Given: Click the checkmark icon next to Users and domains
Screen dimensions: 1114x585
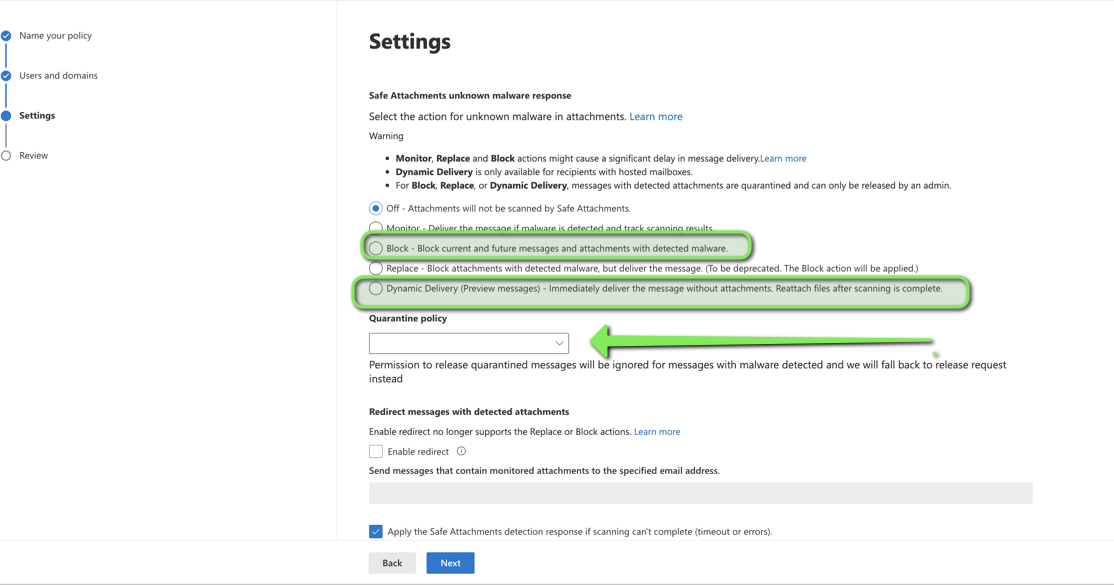Looking at the screenshot, I should point(6,74).
